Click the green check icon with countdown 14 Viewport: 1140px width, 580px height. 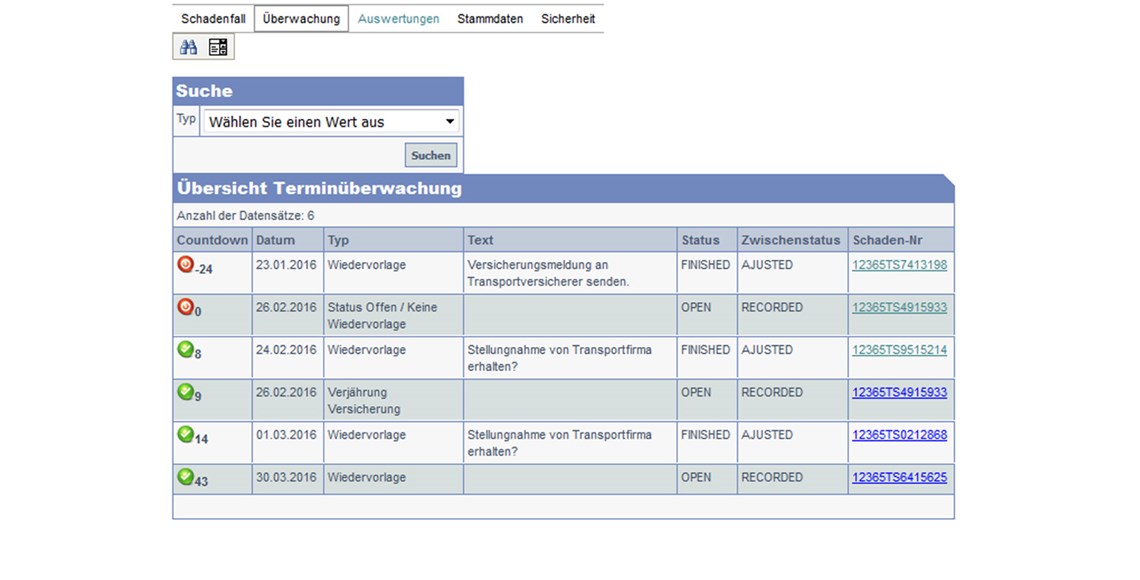pos(185,434)
